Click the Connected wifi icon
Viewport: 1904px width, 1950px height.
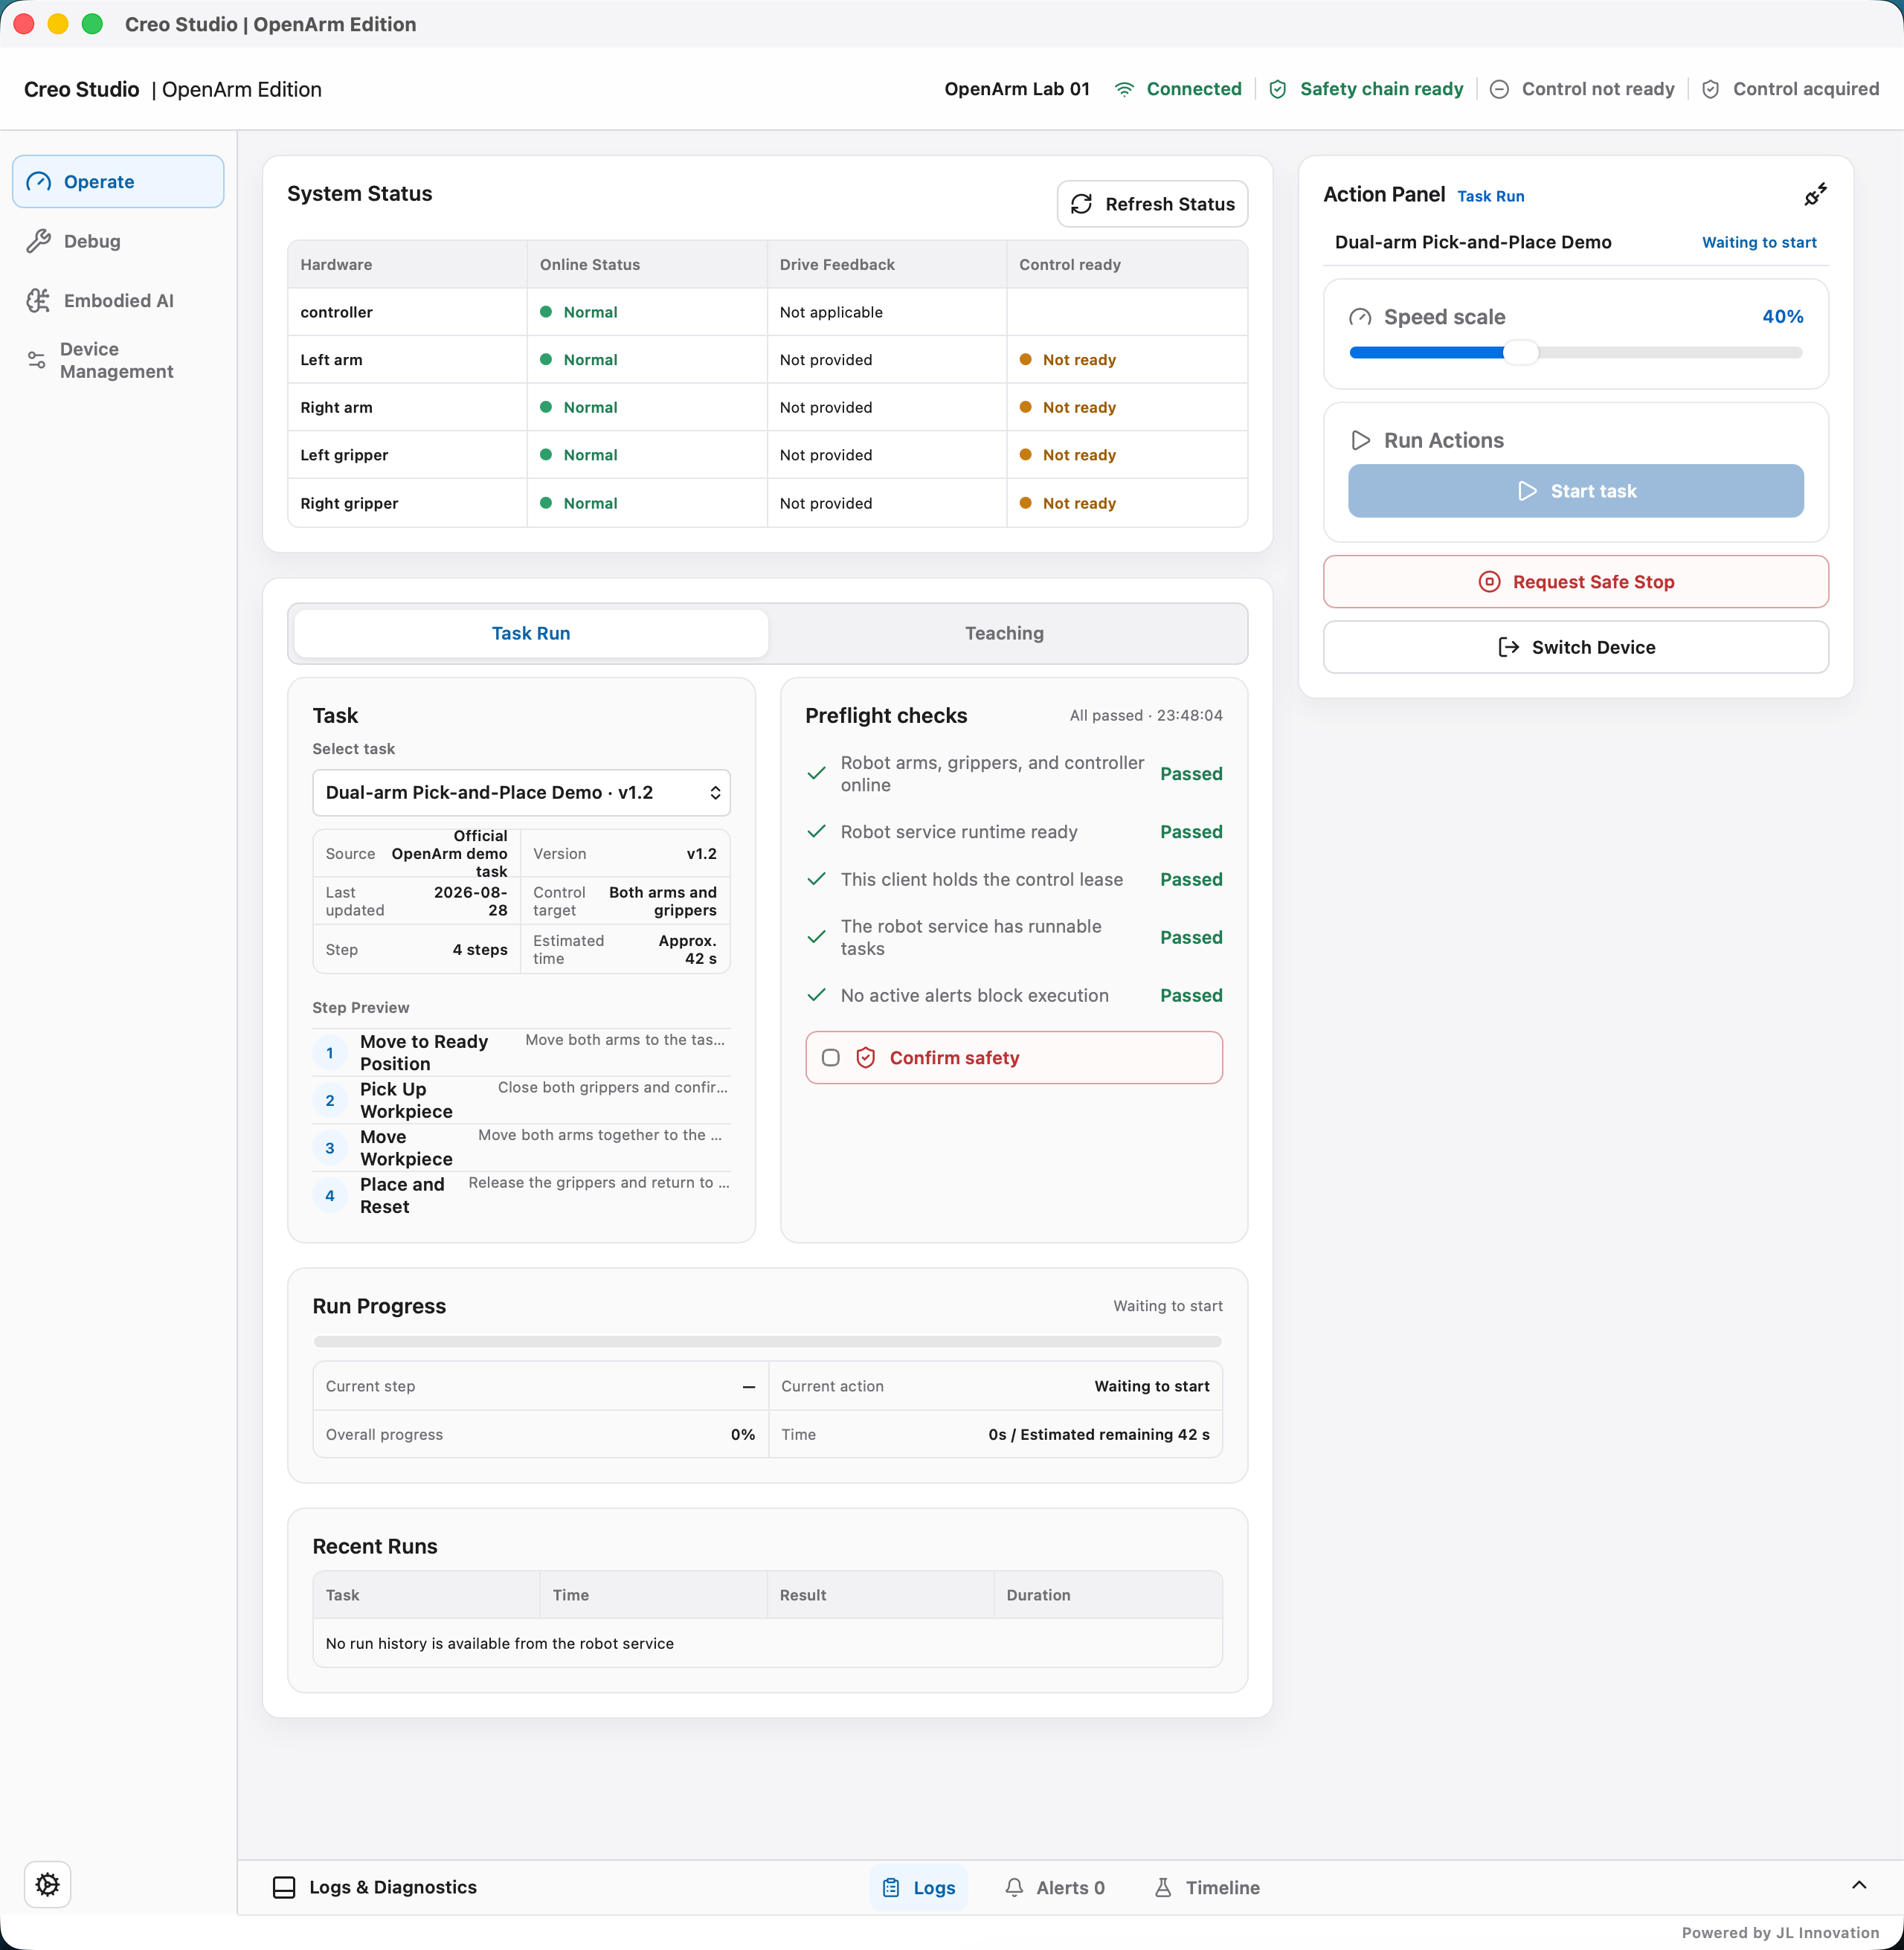[x=1125, y=89]
